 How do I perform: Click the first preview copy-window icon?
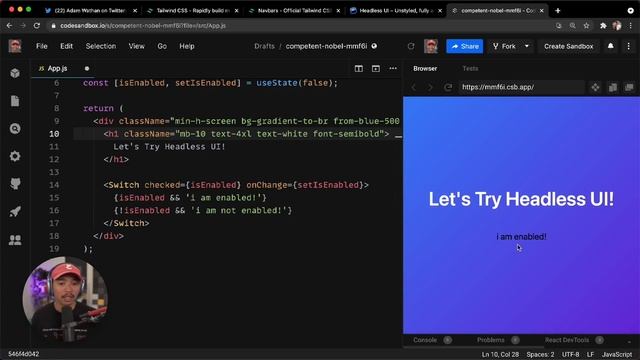click(613, 87)
